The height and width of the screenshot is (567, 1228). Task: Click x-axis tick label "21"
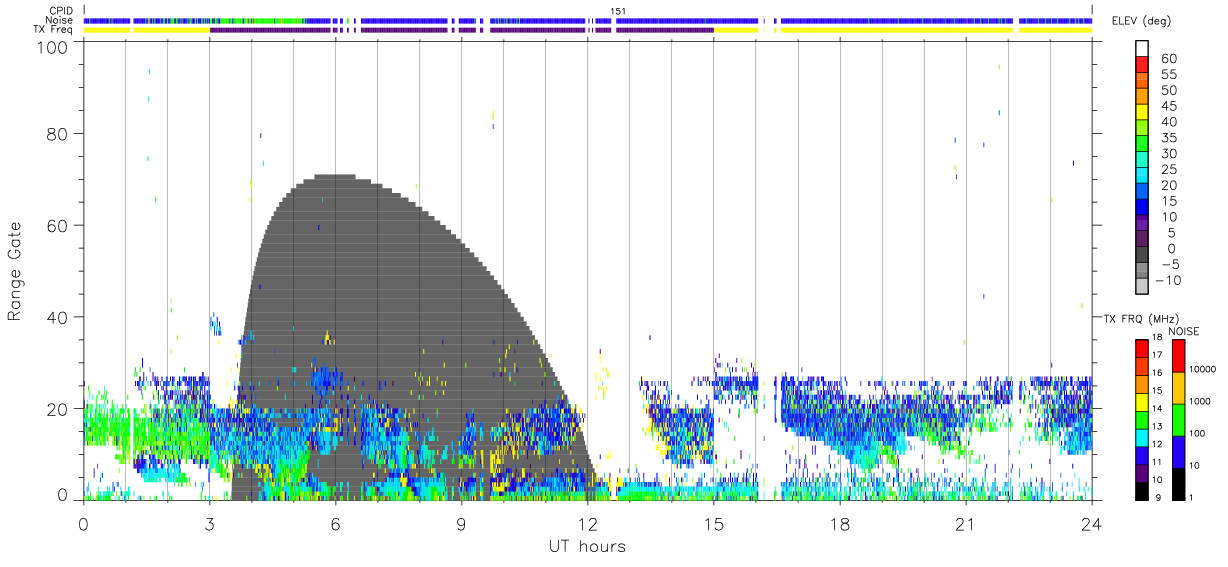965,524
